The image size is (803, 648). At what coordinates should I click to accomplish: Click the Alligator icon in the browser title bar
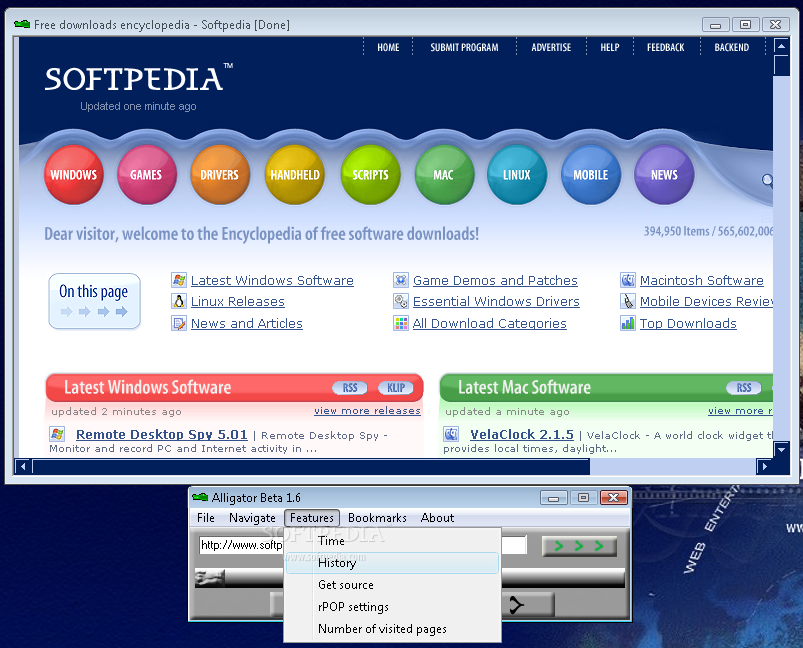point(22,24)
